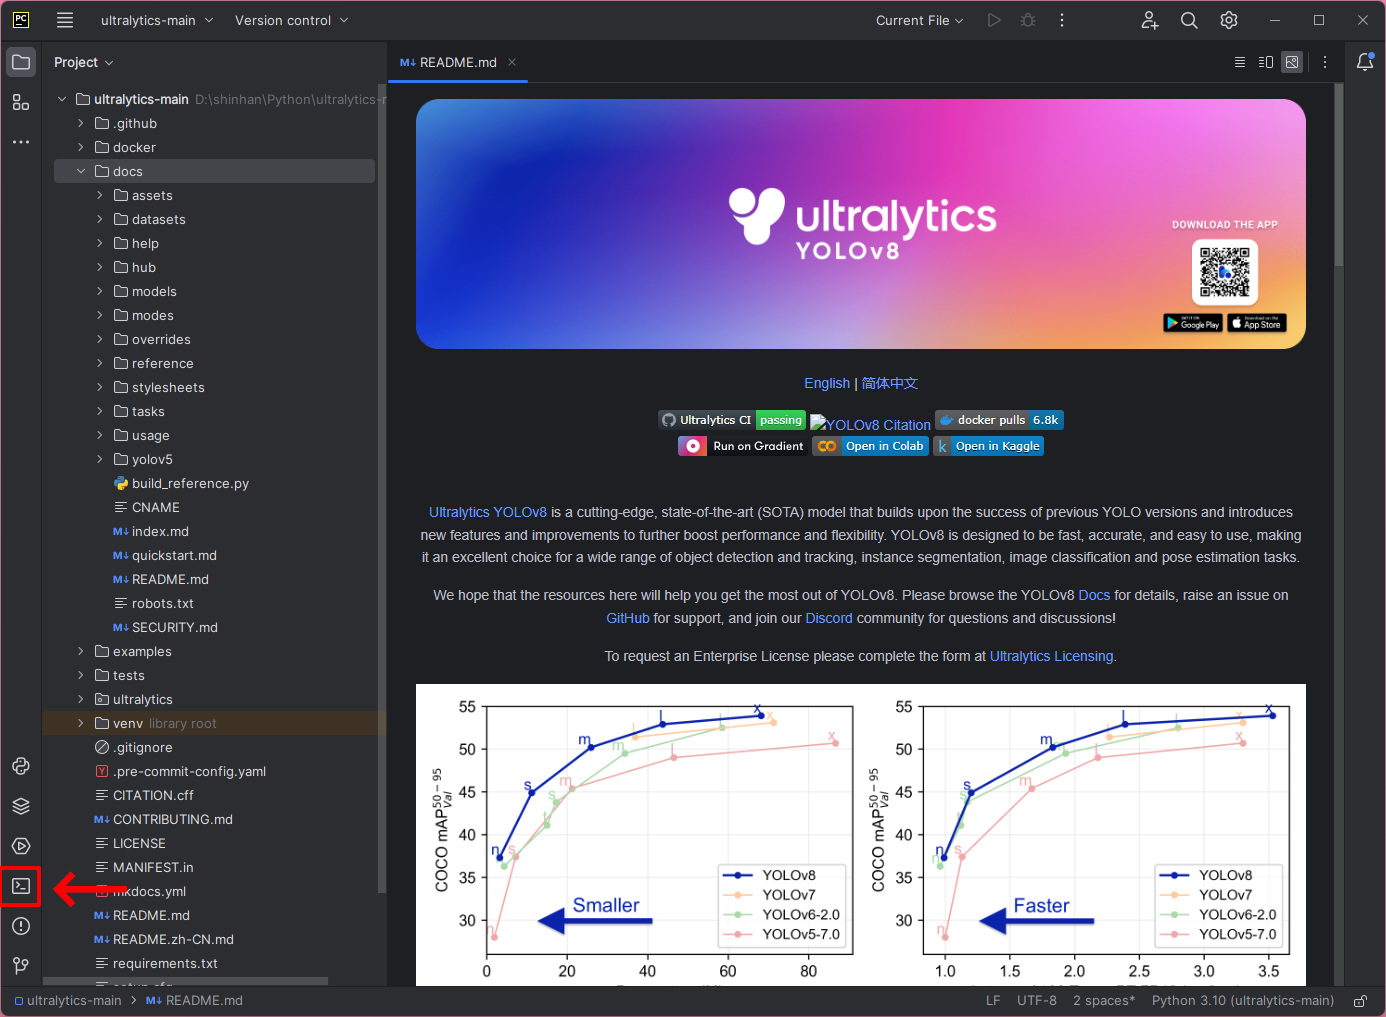The image size is (1386, 1017).
Task: Expand the examples folder
Action: coord(81,651)
